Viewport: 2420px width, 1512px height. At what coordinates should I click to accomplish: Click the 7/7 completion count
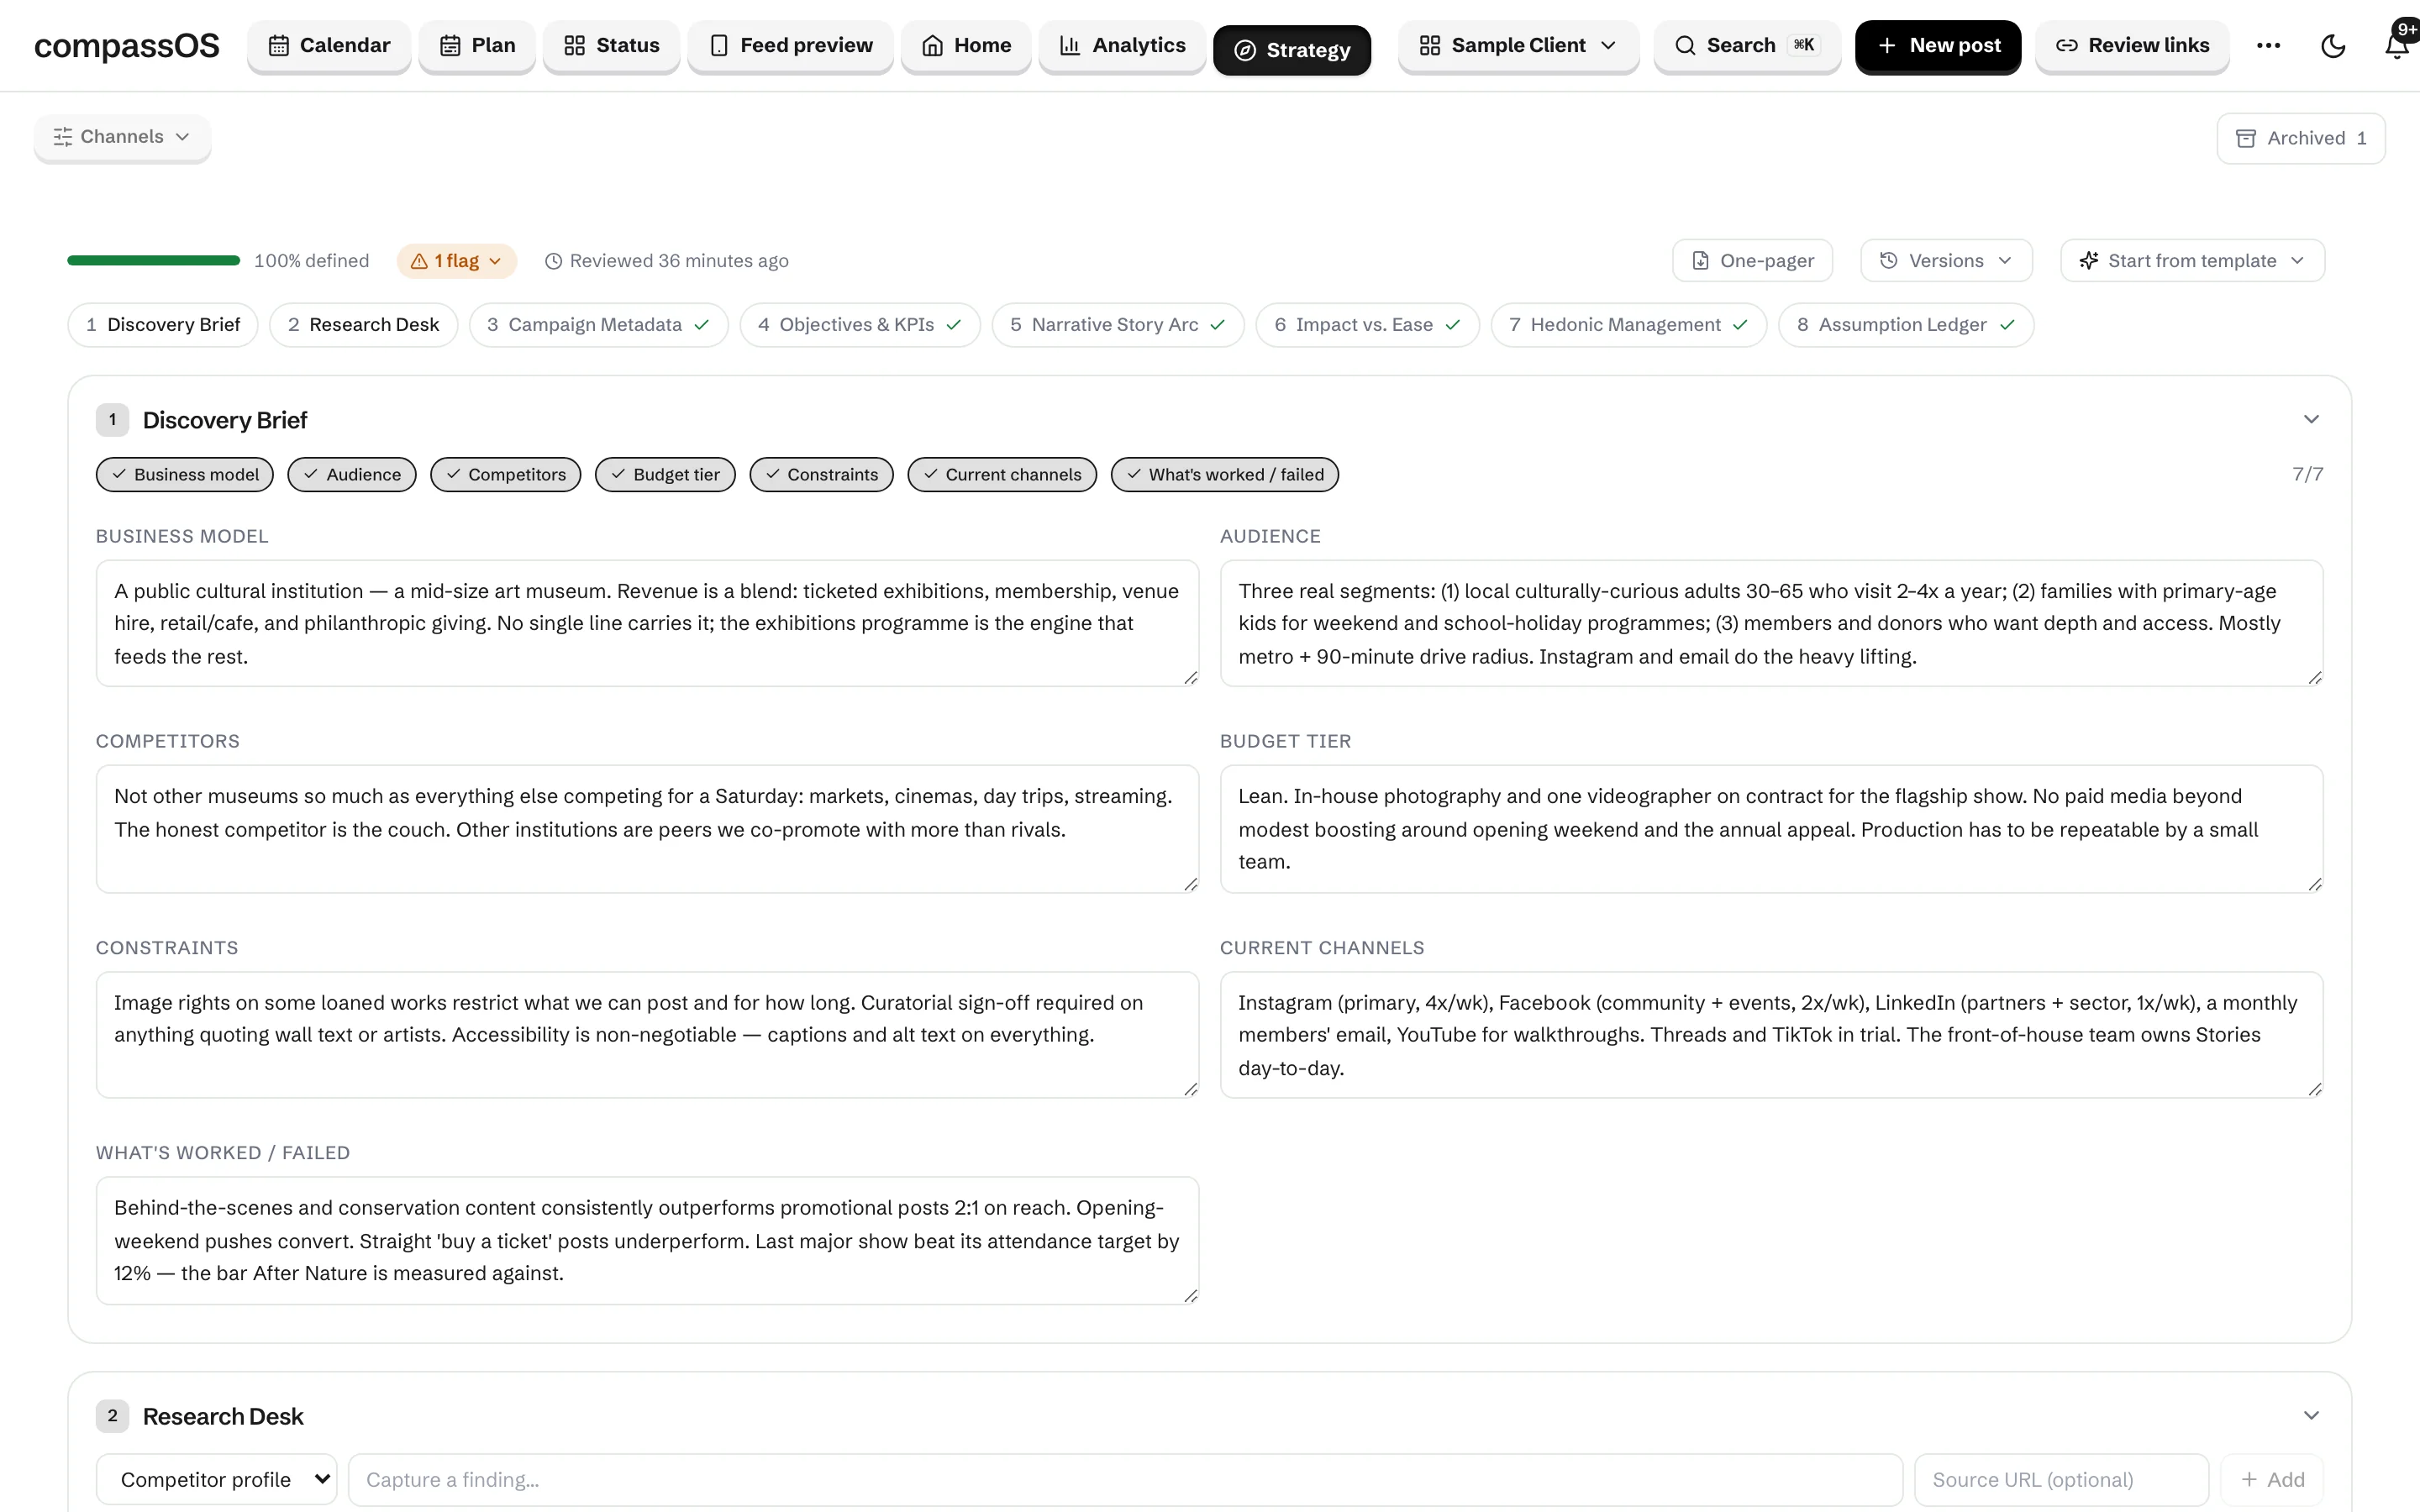click(2307, 475)
